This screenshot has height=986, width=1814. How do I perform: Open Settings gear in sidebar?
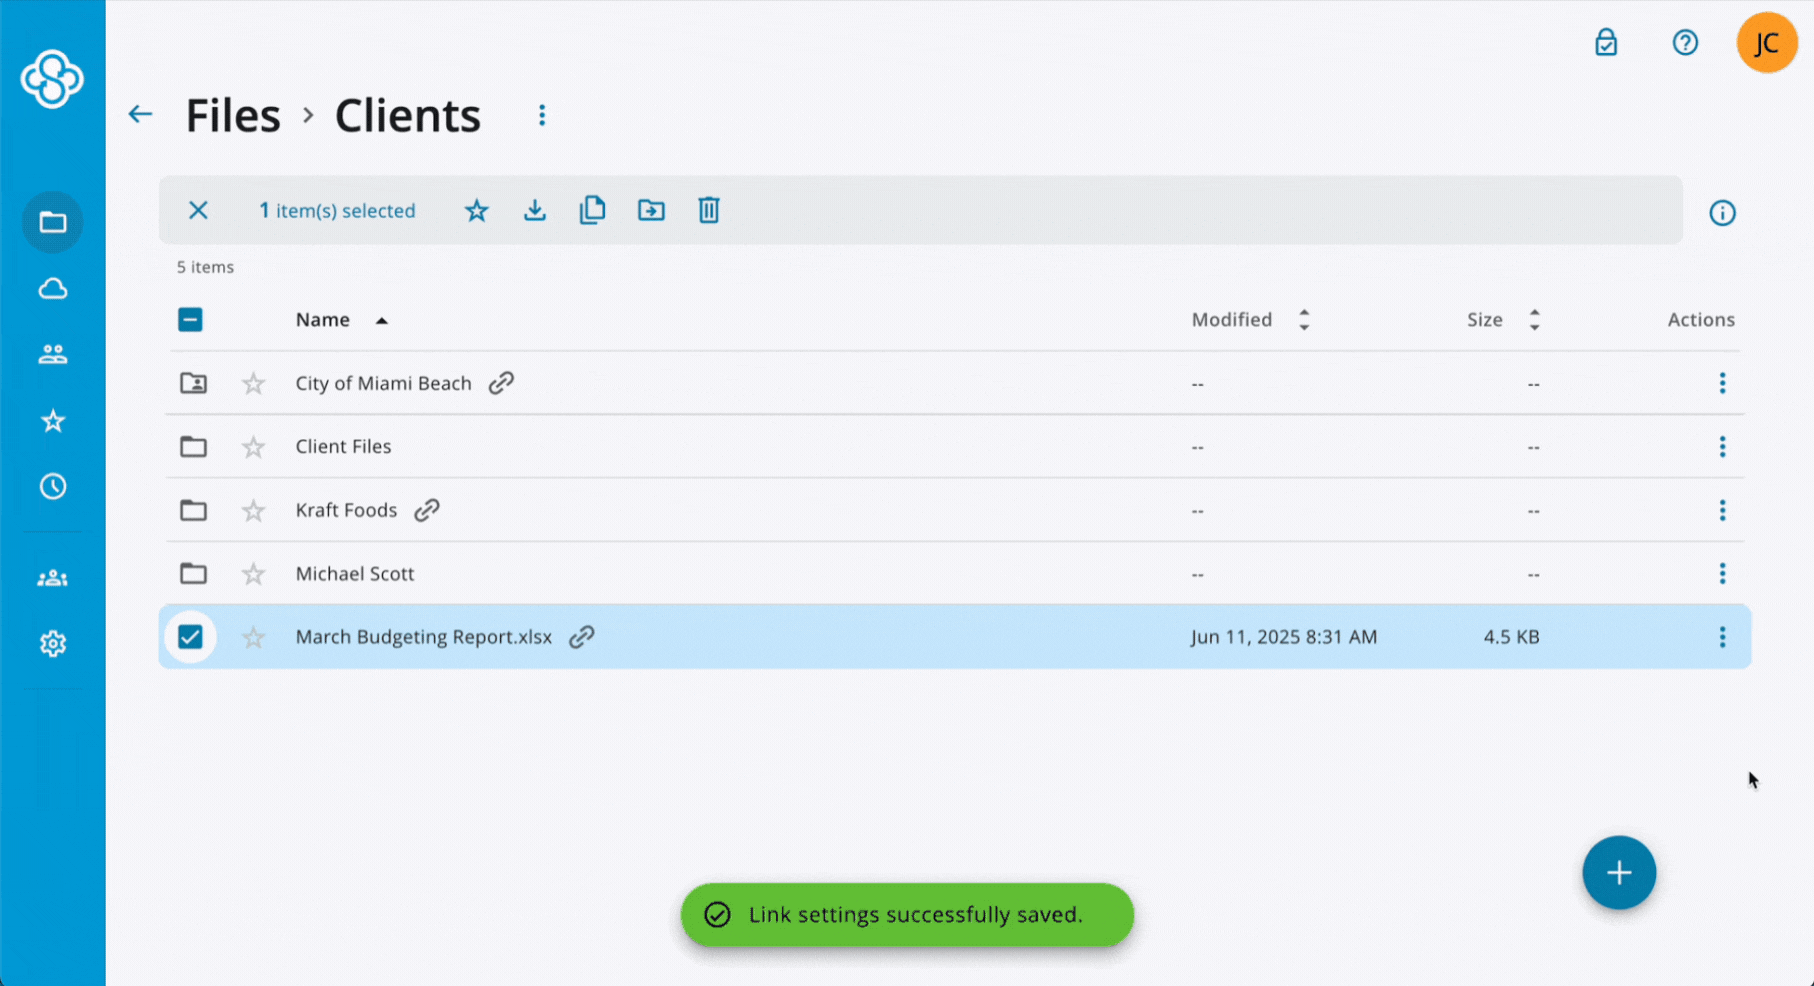(53, 644)
